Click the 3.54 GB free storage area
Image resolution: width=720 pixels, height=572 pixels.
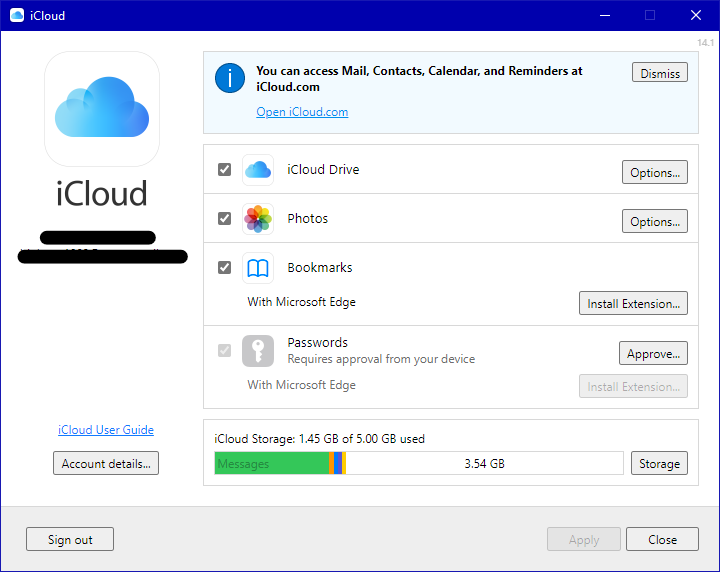[x=484, y=463]
